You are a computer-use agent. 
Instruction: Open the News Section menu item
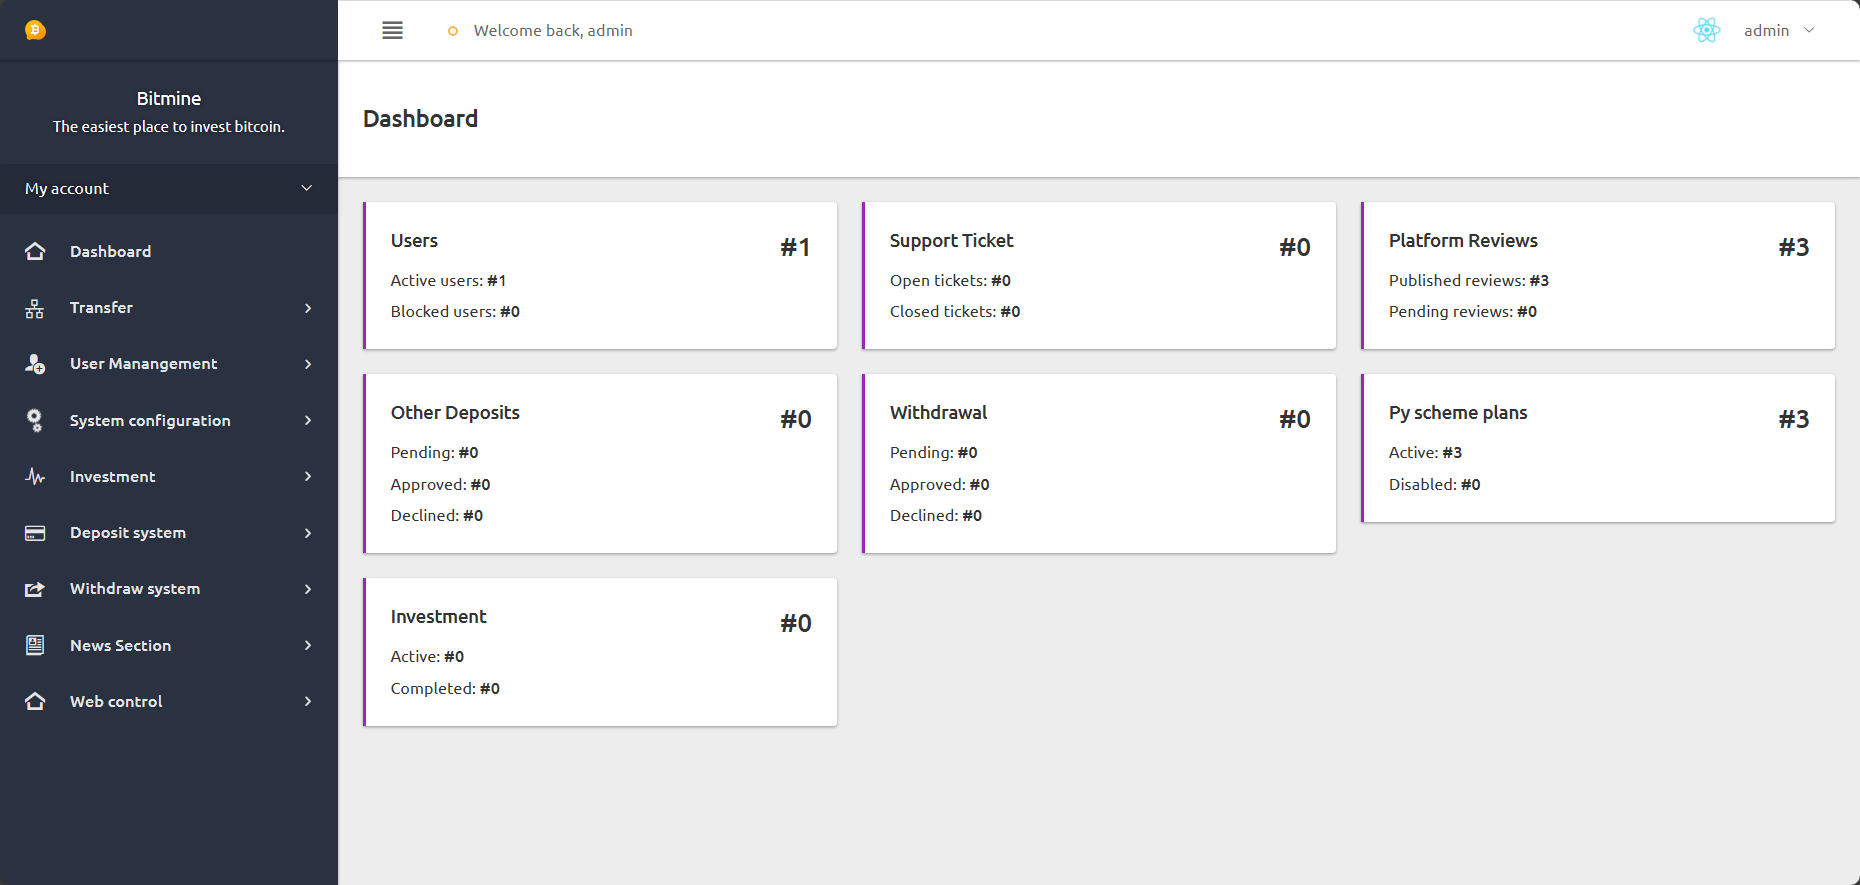169,645
